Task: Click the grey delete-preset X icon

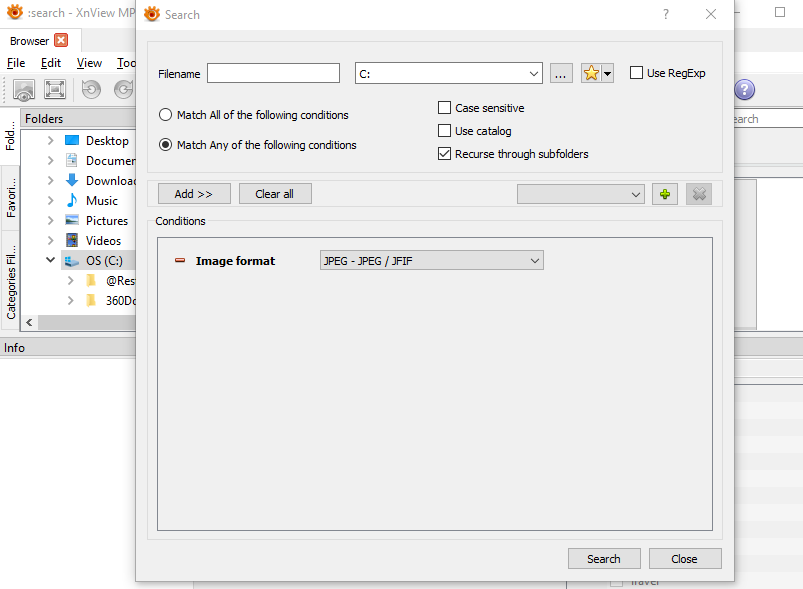Action: tap(699, 194)
